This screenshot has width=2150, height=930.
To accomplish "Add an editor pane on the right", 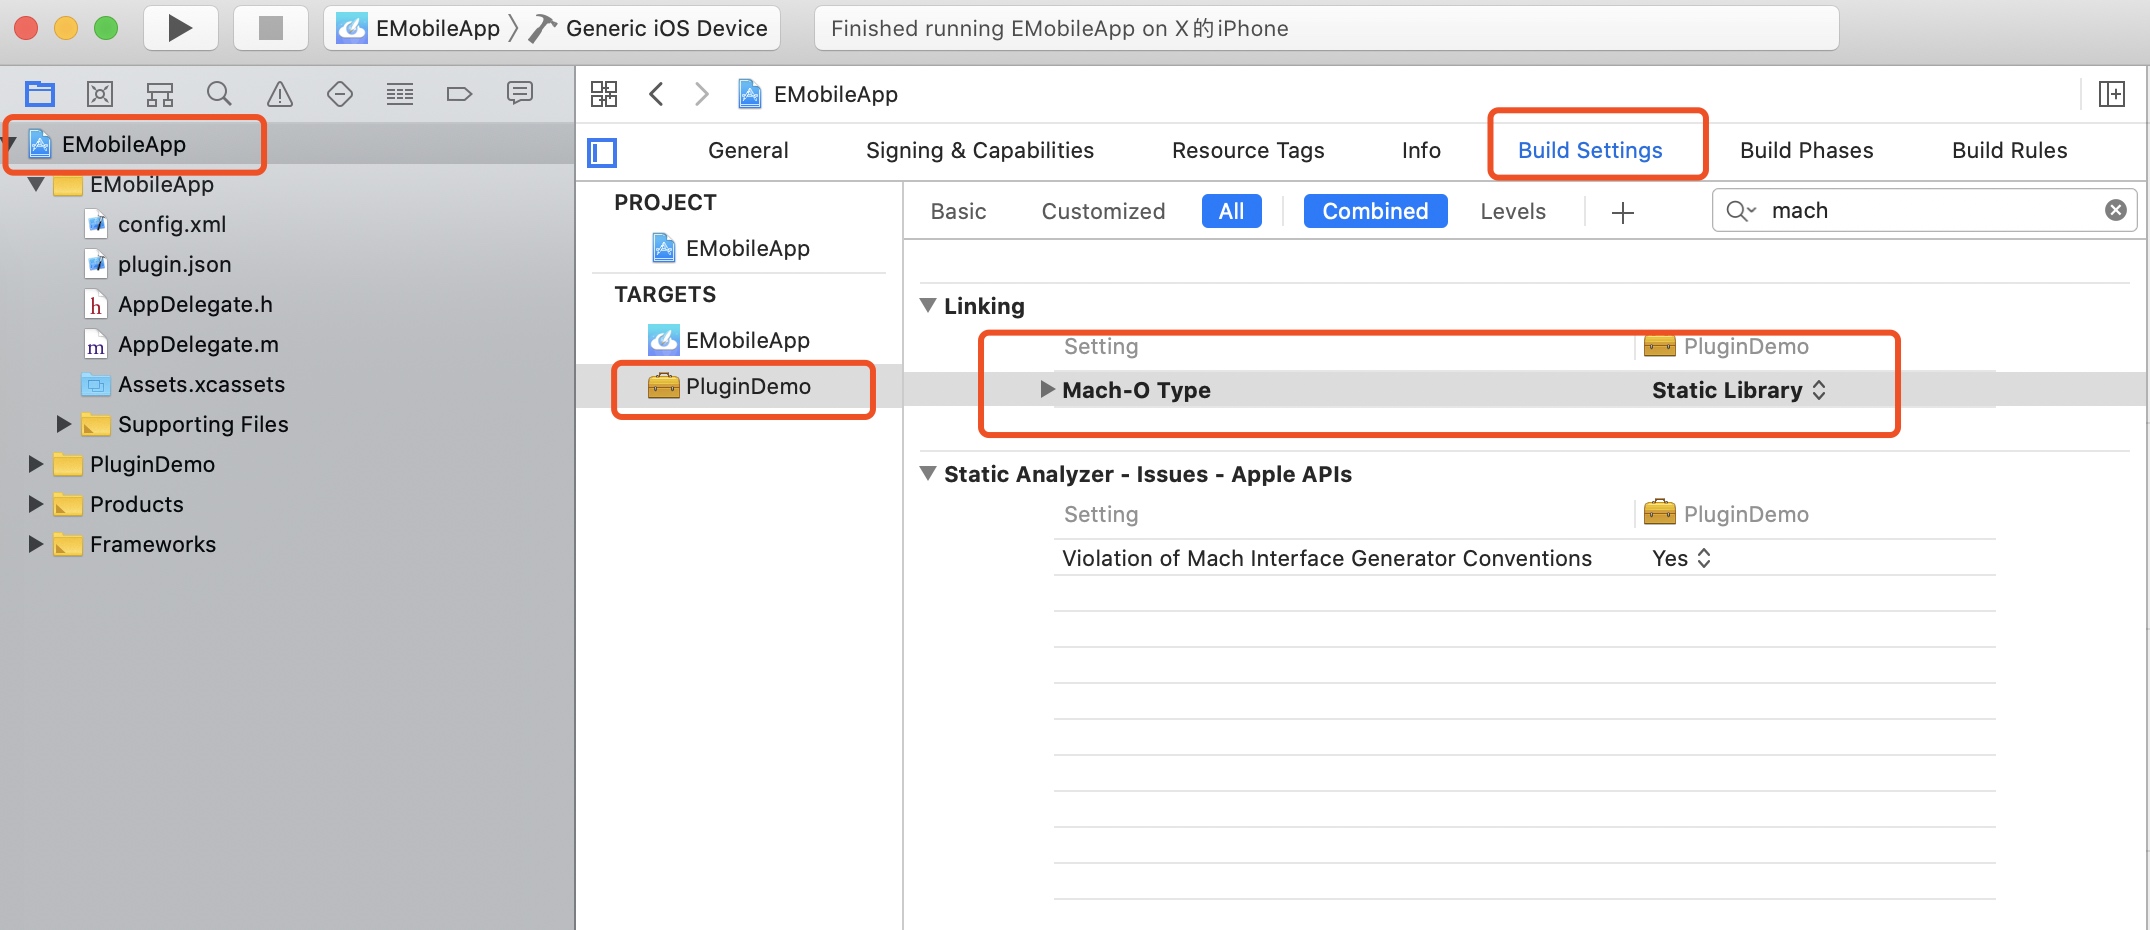I will [x=2112, y=94].
